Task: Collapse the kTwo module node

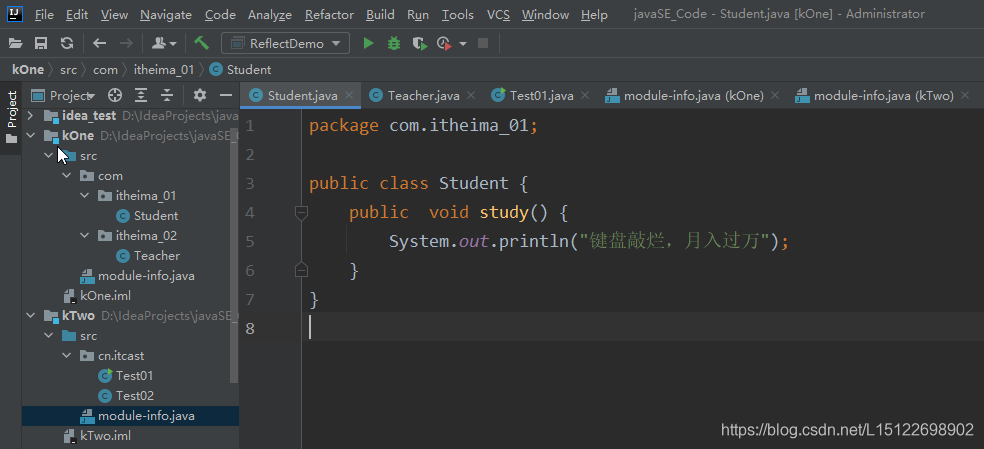Action: (30, 316)
